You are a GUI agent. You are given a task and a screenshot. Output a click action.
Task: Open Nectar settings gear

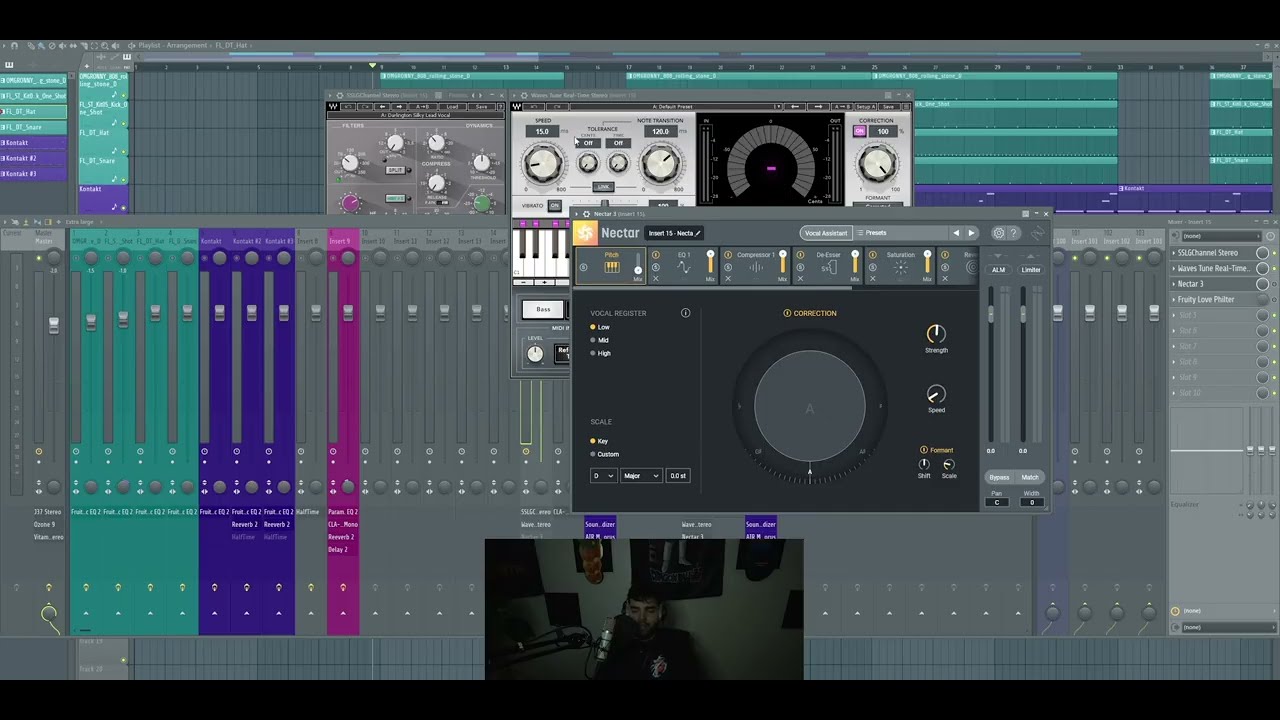coord(999,233)
